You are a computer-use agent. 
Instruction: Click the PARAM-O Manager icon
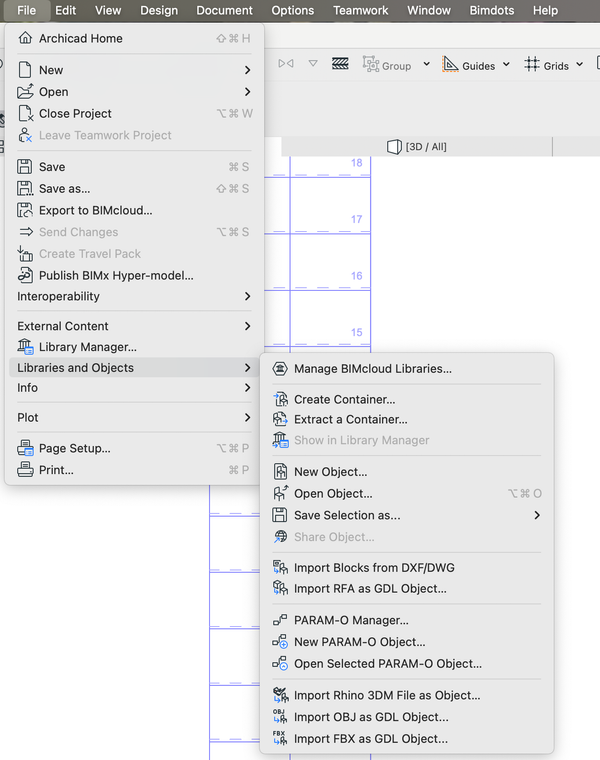click(x=280, y=620)
